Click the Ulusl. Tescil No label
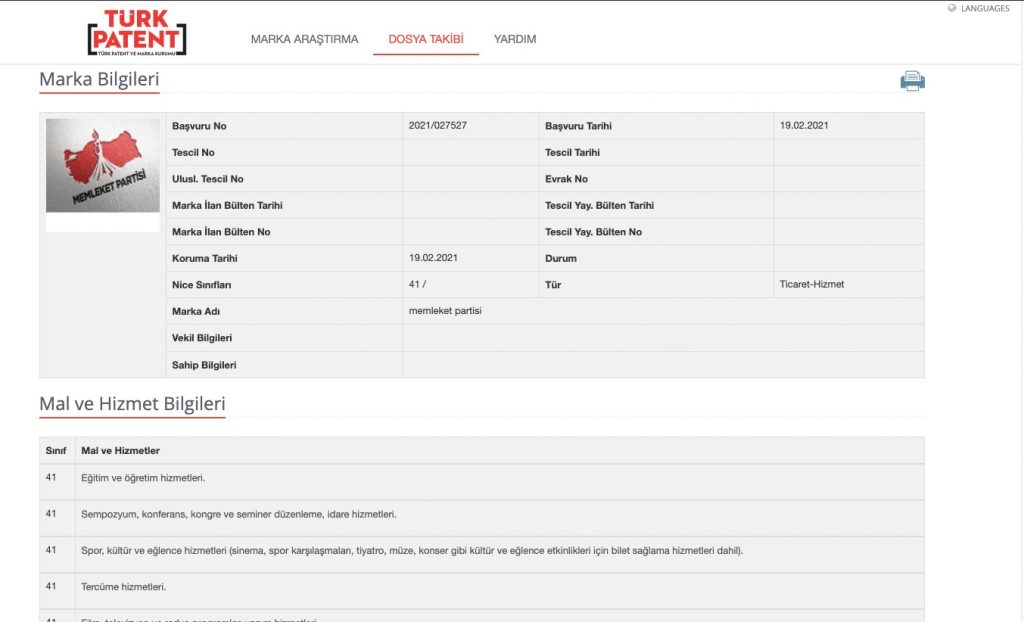 point(208,179)
